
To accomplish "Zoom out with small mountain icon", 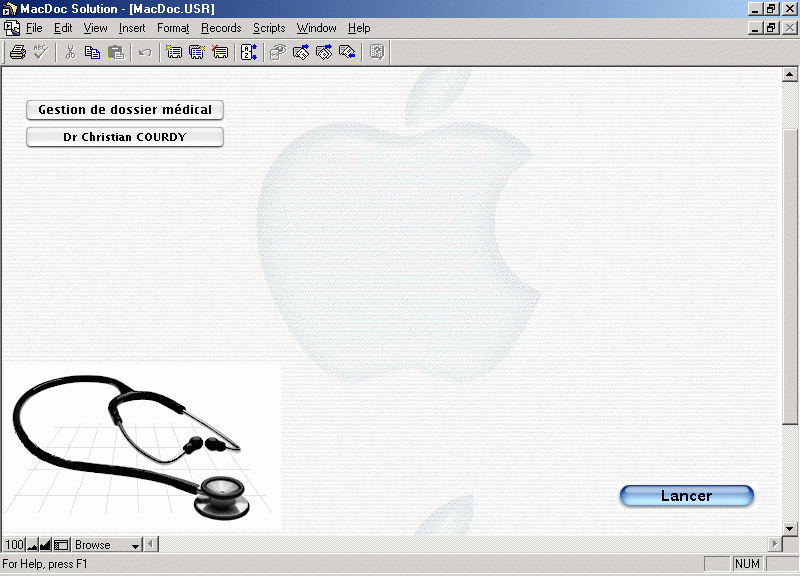I will coord(32,545).
